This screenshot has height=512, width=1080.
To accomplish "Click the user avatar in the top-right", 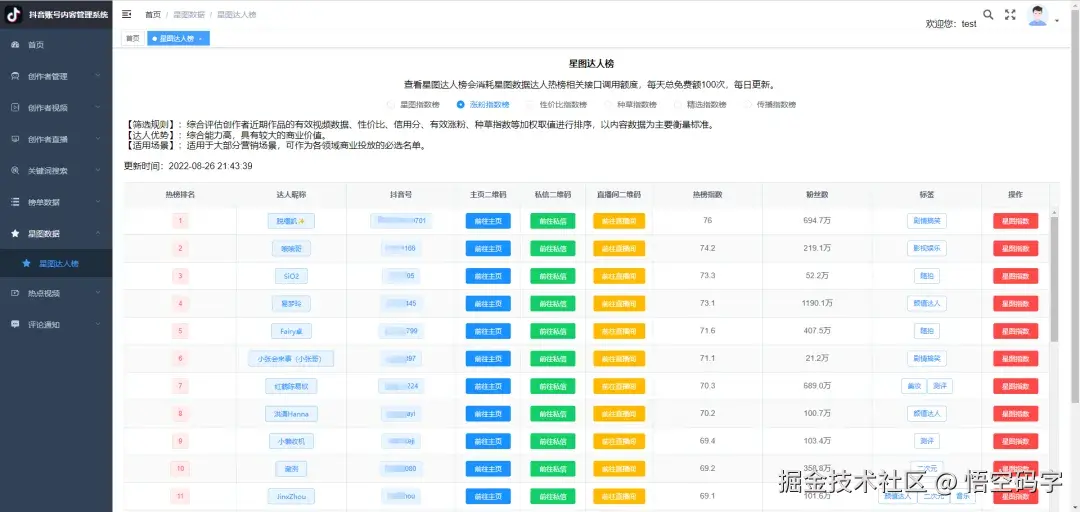I will (x=1037, y=15).
